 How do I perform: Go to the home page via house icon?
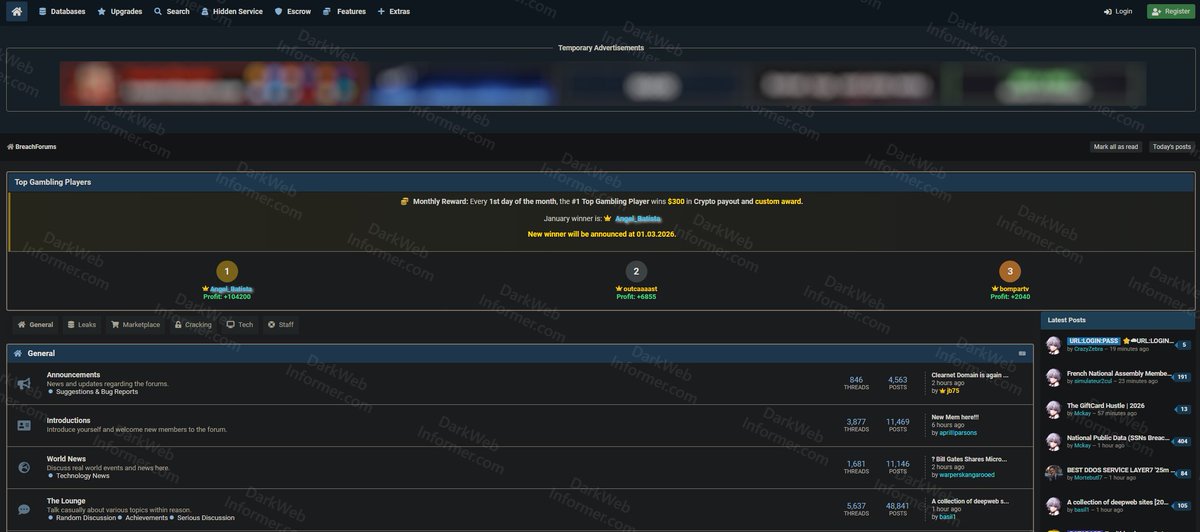tap(16, 11)
